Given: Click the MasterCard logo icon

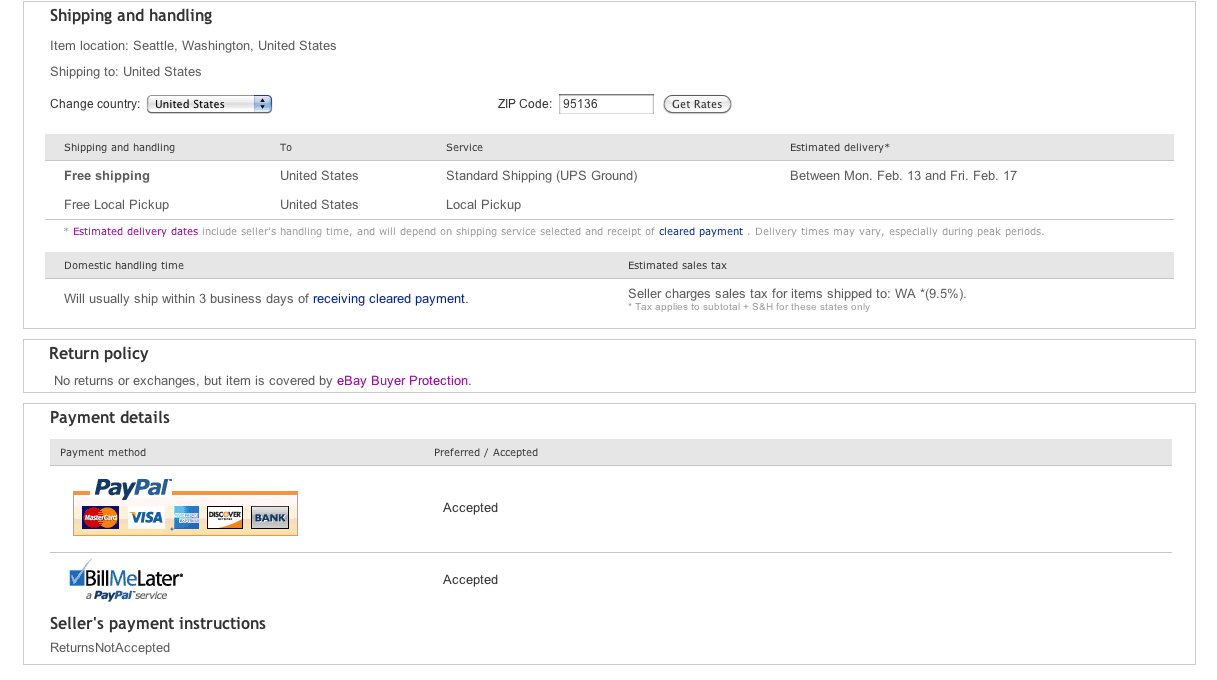Looking at the screenshot, I should pyautogui.click(x=101, y=517).
